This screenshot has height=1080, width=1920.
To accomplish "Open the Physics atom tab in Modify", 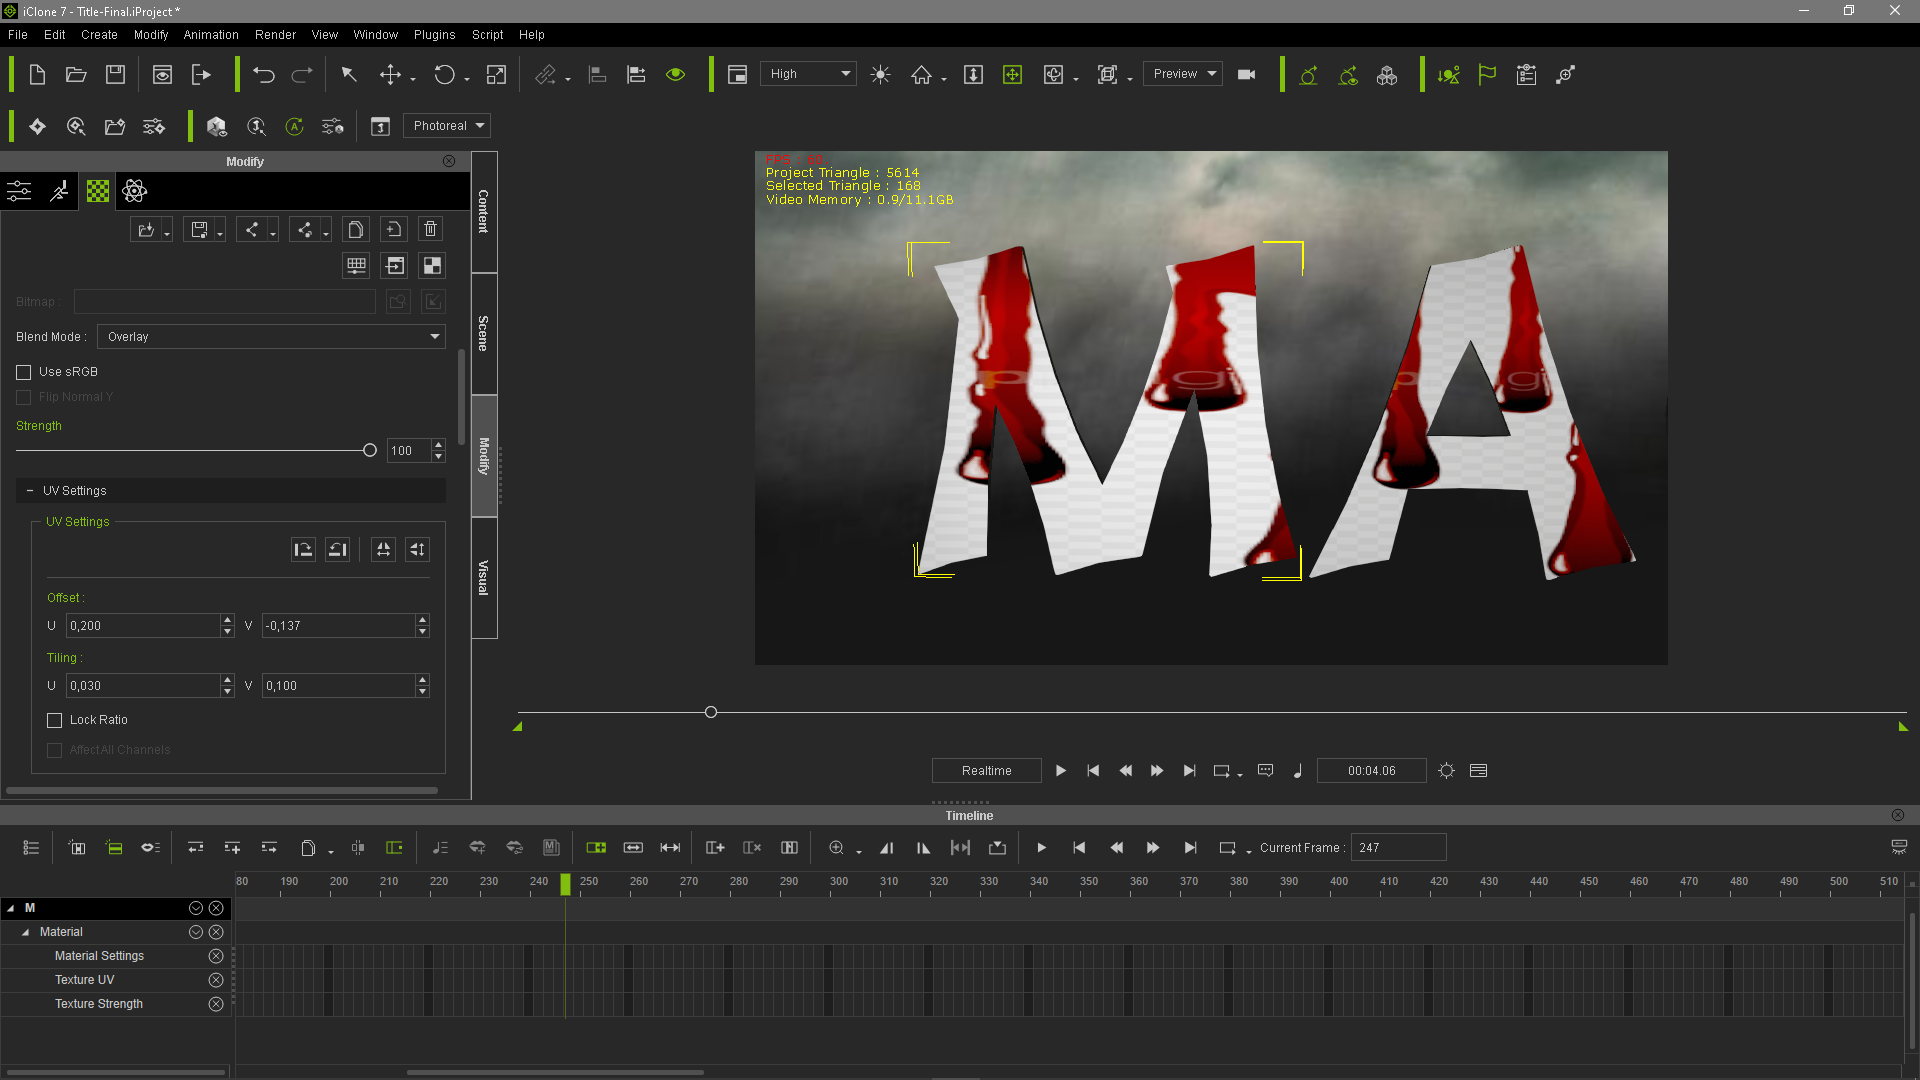I will pos(135,191).
